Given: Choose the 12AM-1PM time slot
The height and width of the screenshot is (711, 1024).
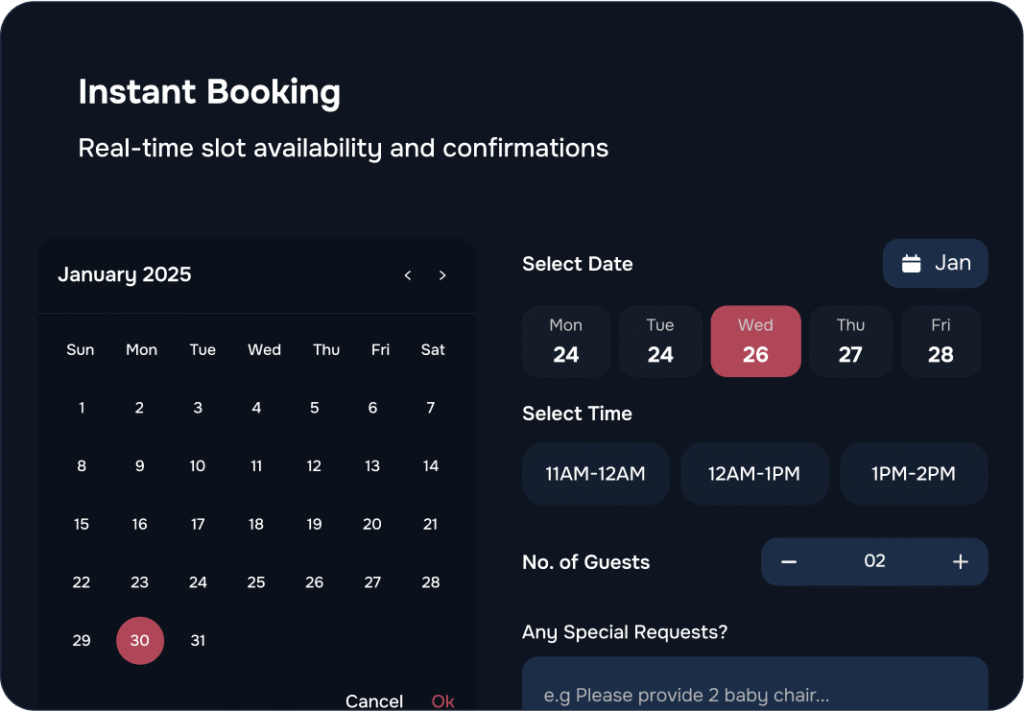Looking at the screenshot, I should 754,474.
